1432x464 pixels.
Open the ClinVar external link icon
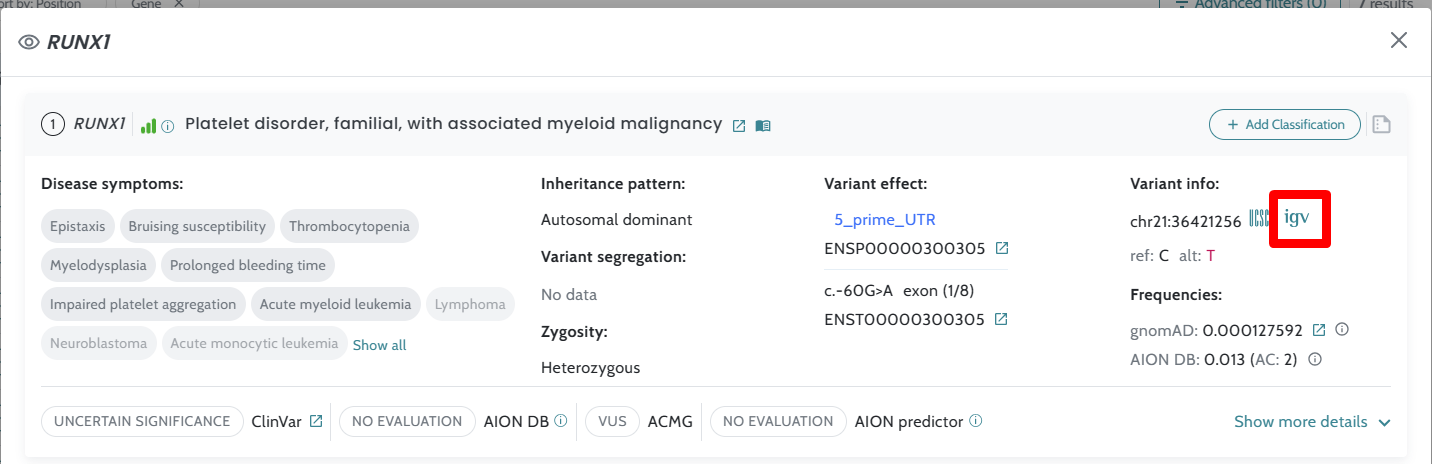(316, 422)
